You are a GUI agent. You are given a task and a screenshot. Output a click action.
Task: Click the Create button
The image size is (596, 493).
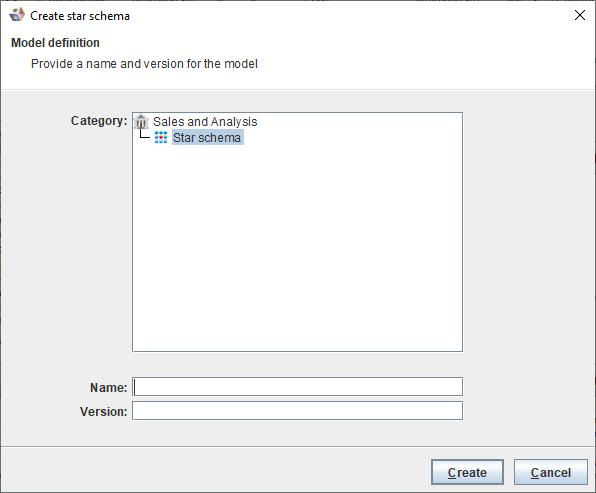click(x=467, y=472)
